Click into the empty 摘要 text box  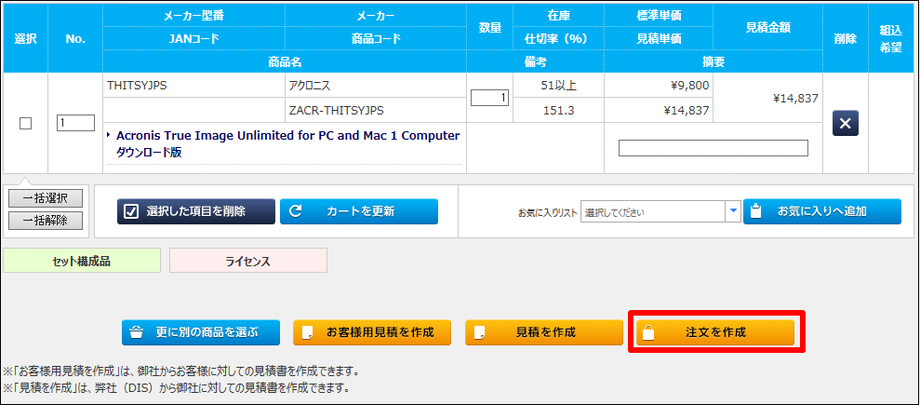[x=713, y=148]
